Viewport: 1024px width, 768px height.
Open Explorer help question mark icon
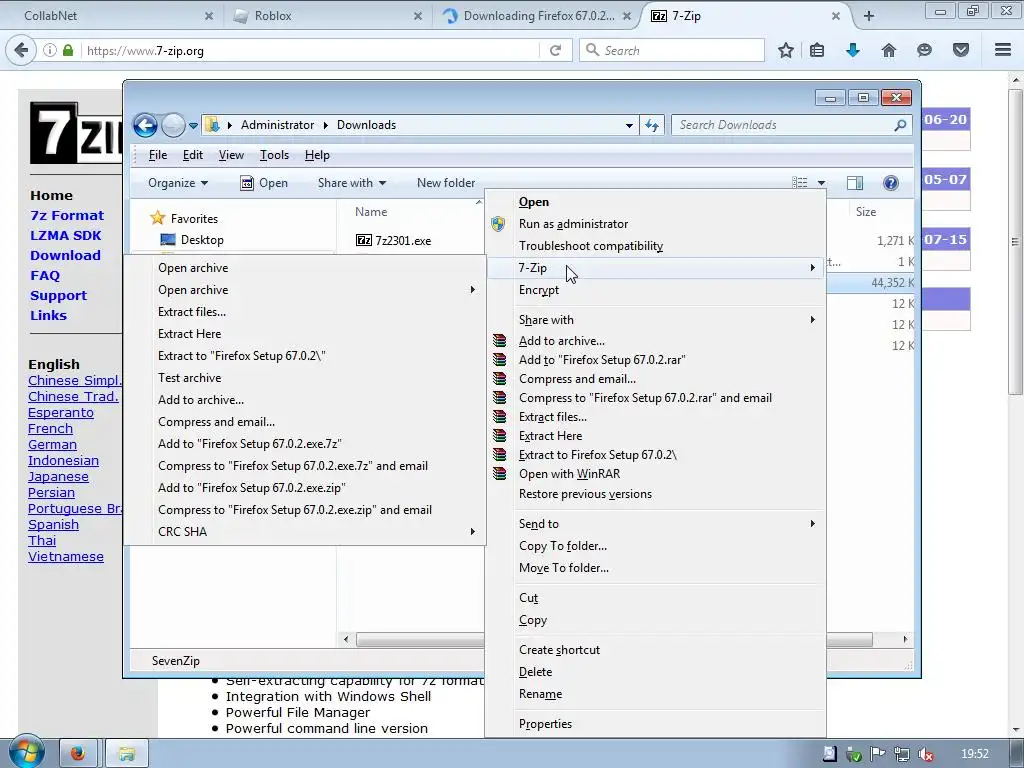coord(890,183)
